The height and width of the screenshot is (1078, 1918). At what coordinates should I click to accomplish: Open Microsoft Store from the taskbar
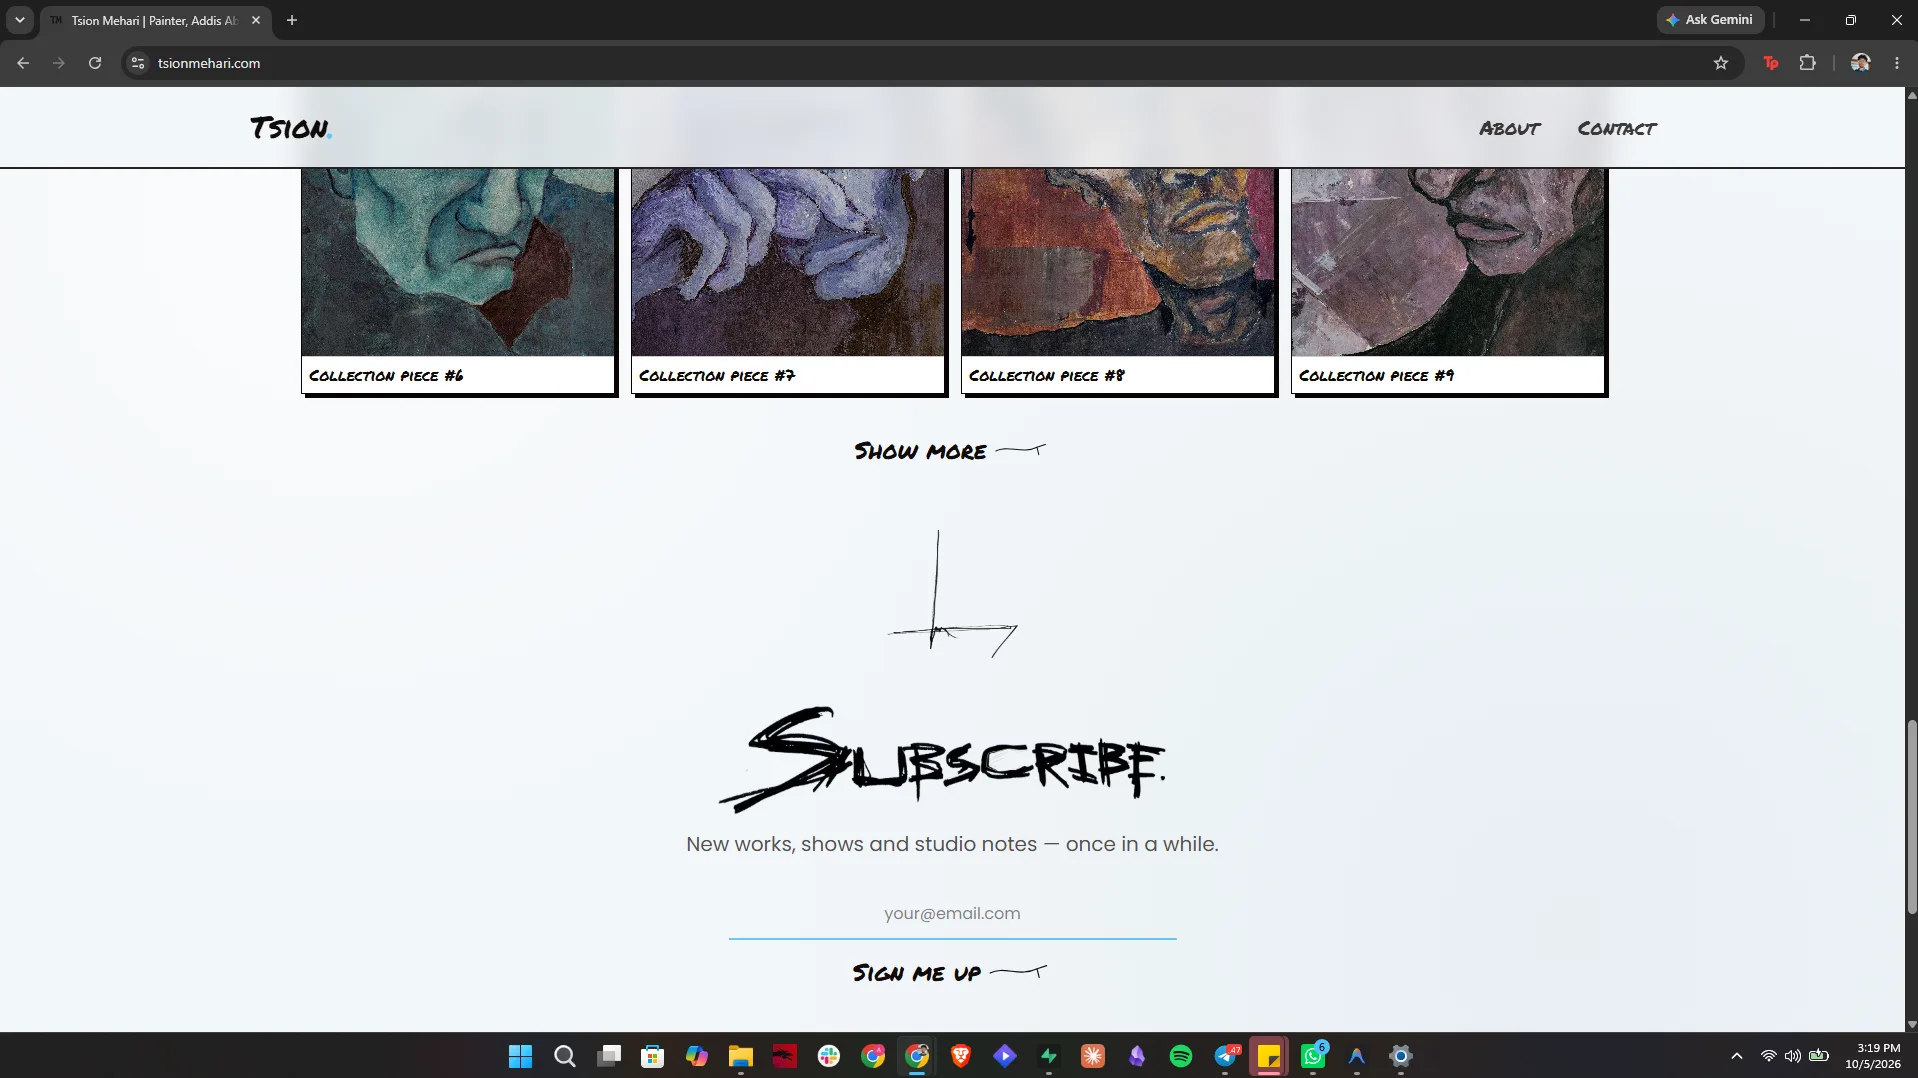pos(652,1056)
